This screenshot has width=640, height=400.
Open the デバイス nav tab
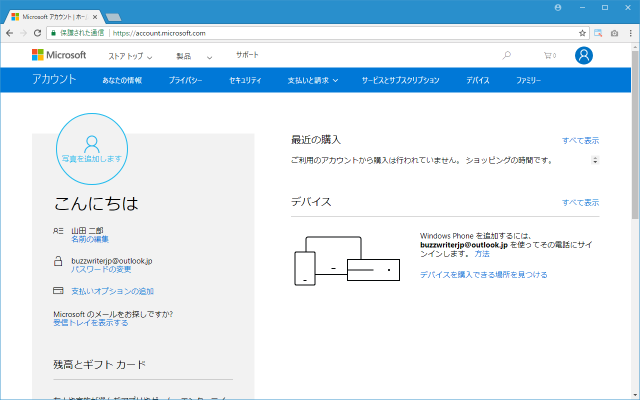[478, 80]
